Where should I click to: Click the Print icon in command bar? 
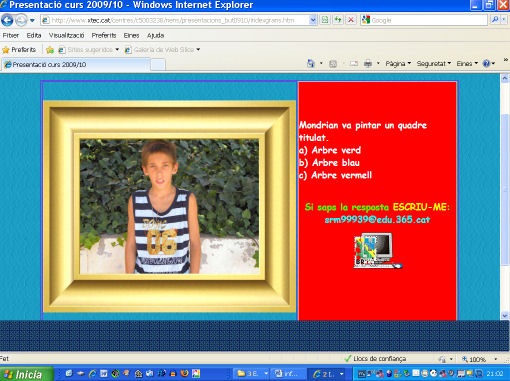pyautogui.click(x=368, y=63)
